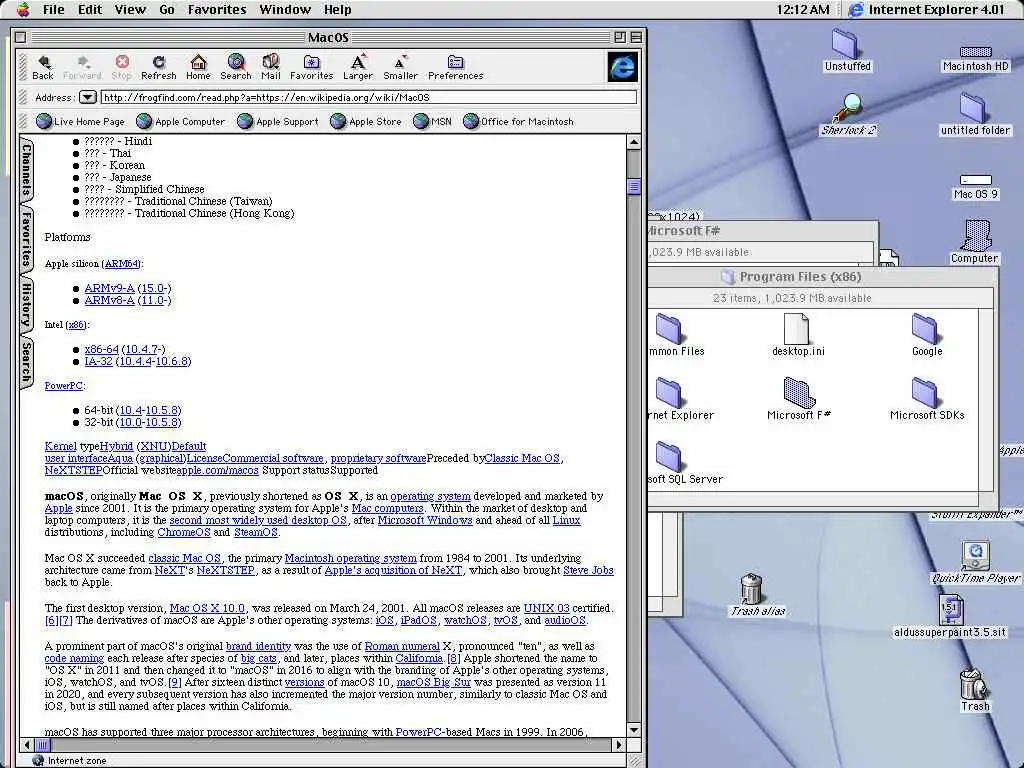Open the MSN bookmark
Screen dimensions: 1024x768
tap(432, 121)
